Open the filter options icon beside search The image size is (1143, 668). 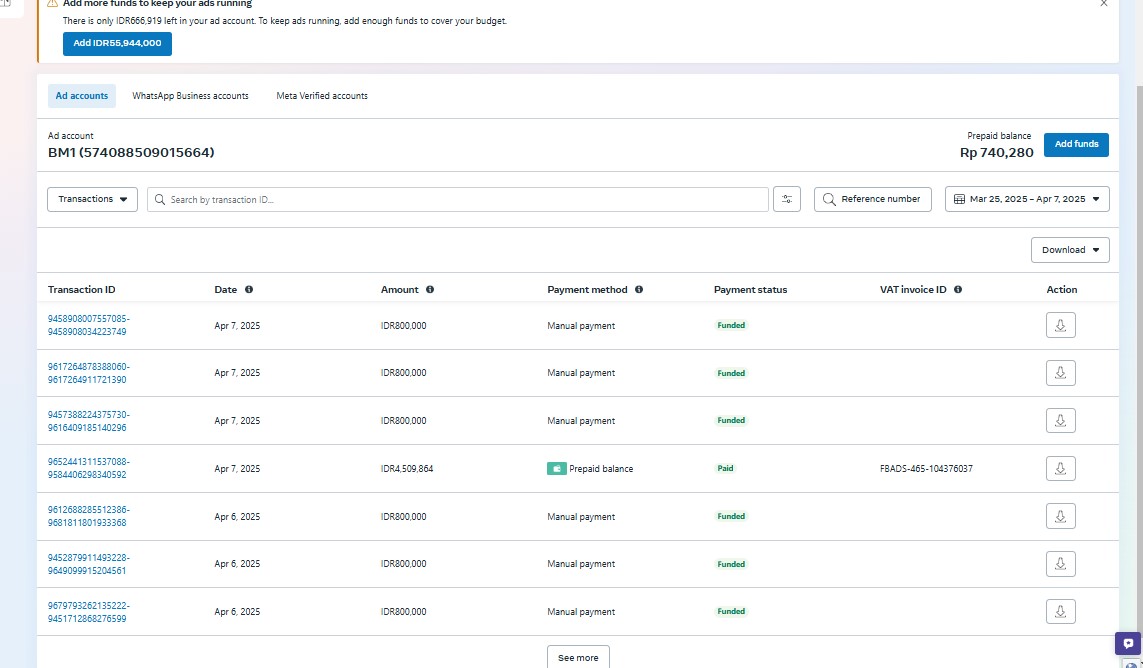(x=787, y=199)
